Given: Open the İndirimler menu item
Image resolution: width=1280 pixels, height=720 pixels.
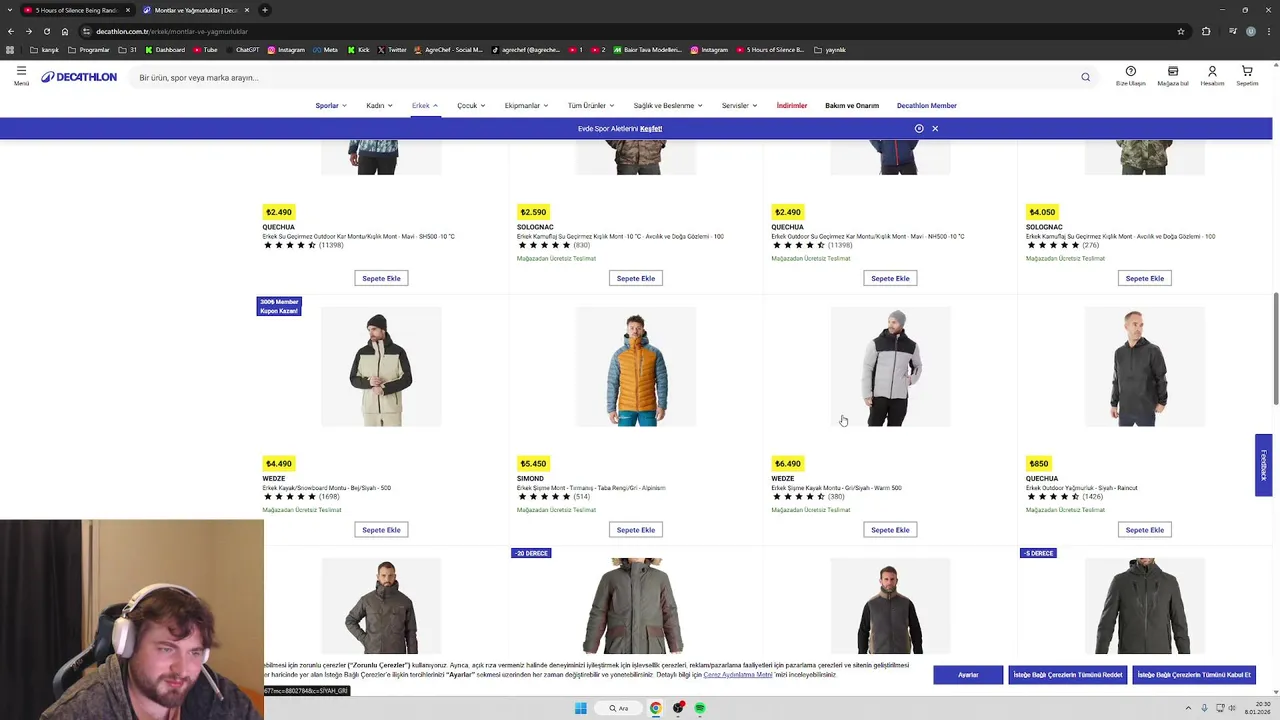Looking at the screenshot, I should click(791, 105).
